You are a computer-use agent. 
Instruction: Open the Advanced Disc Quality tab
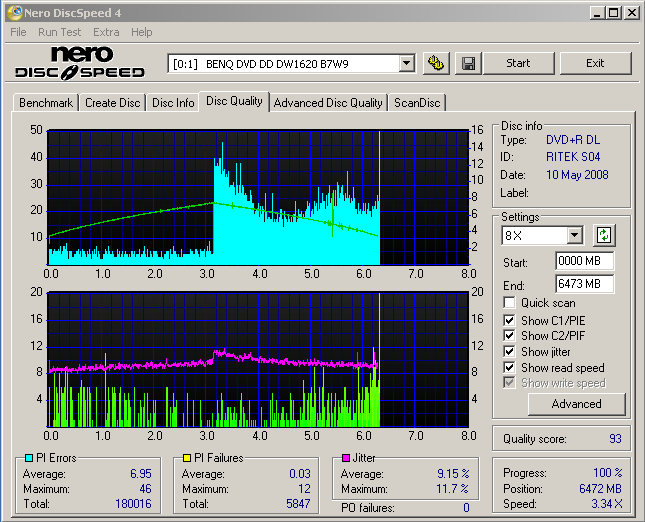point(328,103)
